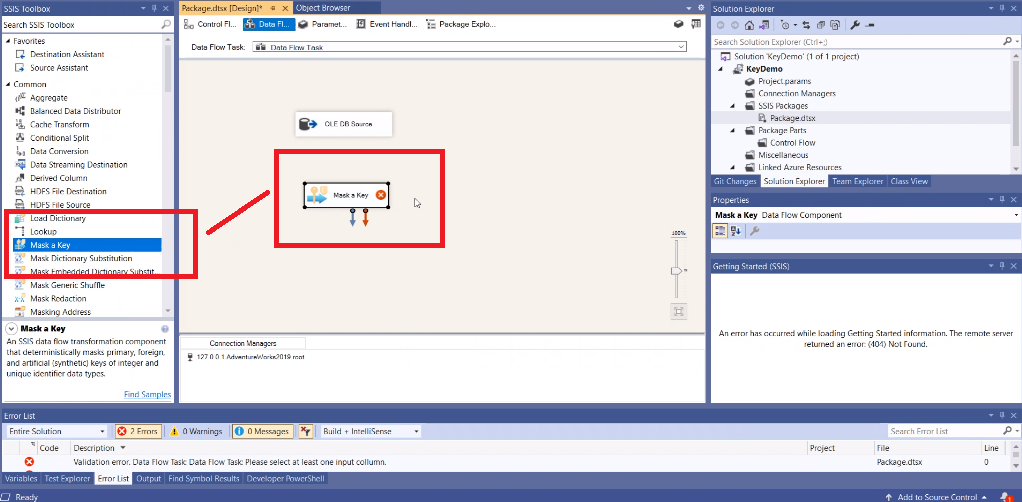Click the Find Samples link
The height and width of the screenshot is (502, 1022).
click(x=147, y=394)
